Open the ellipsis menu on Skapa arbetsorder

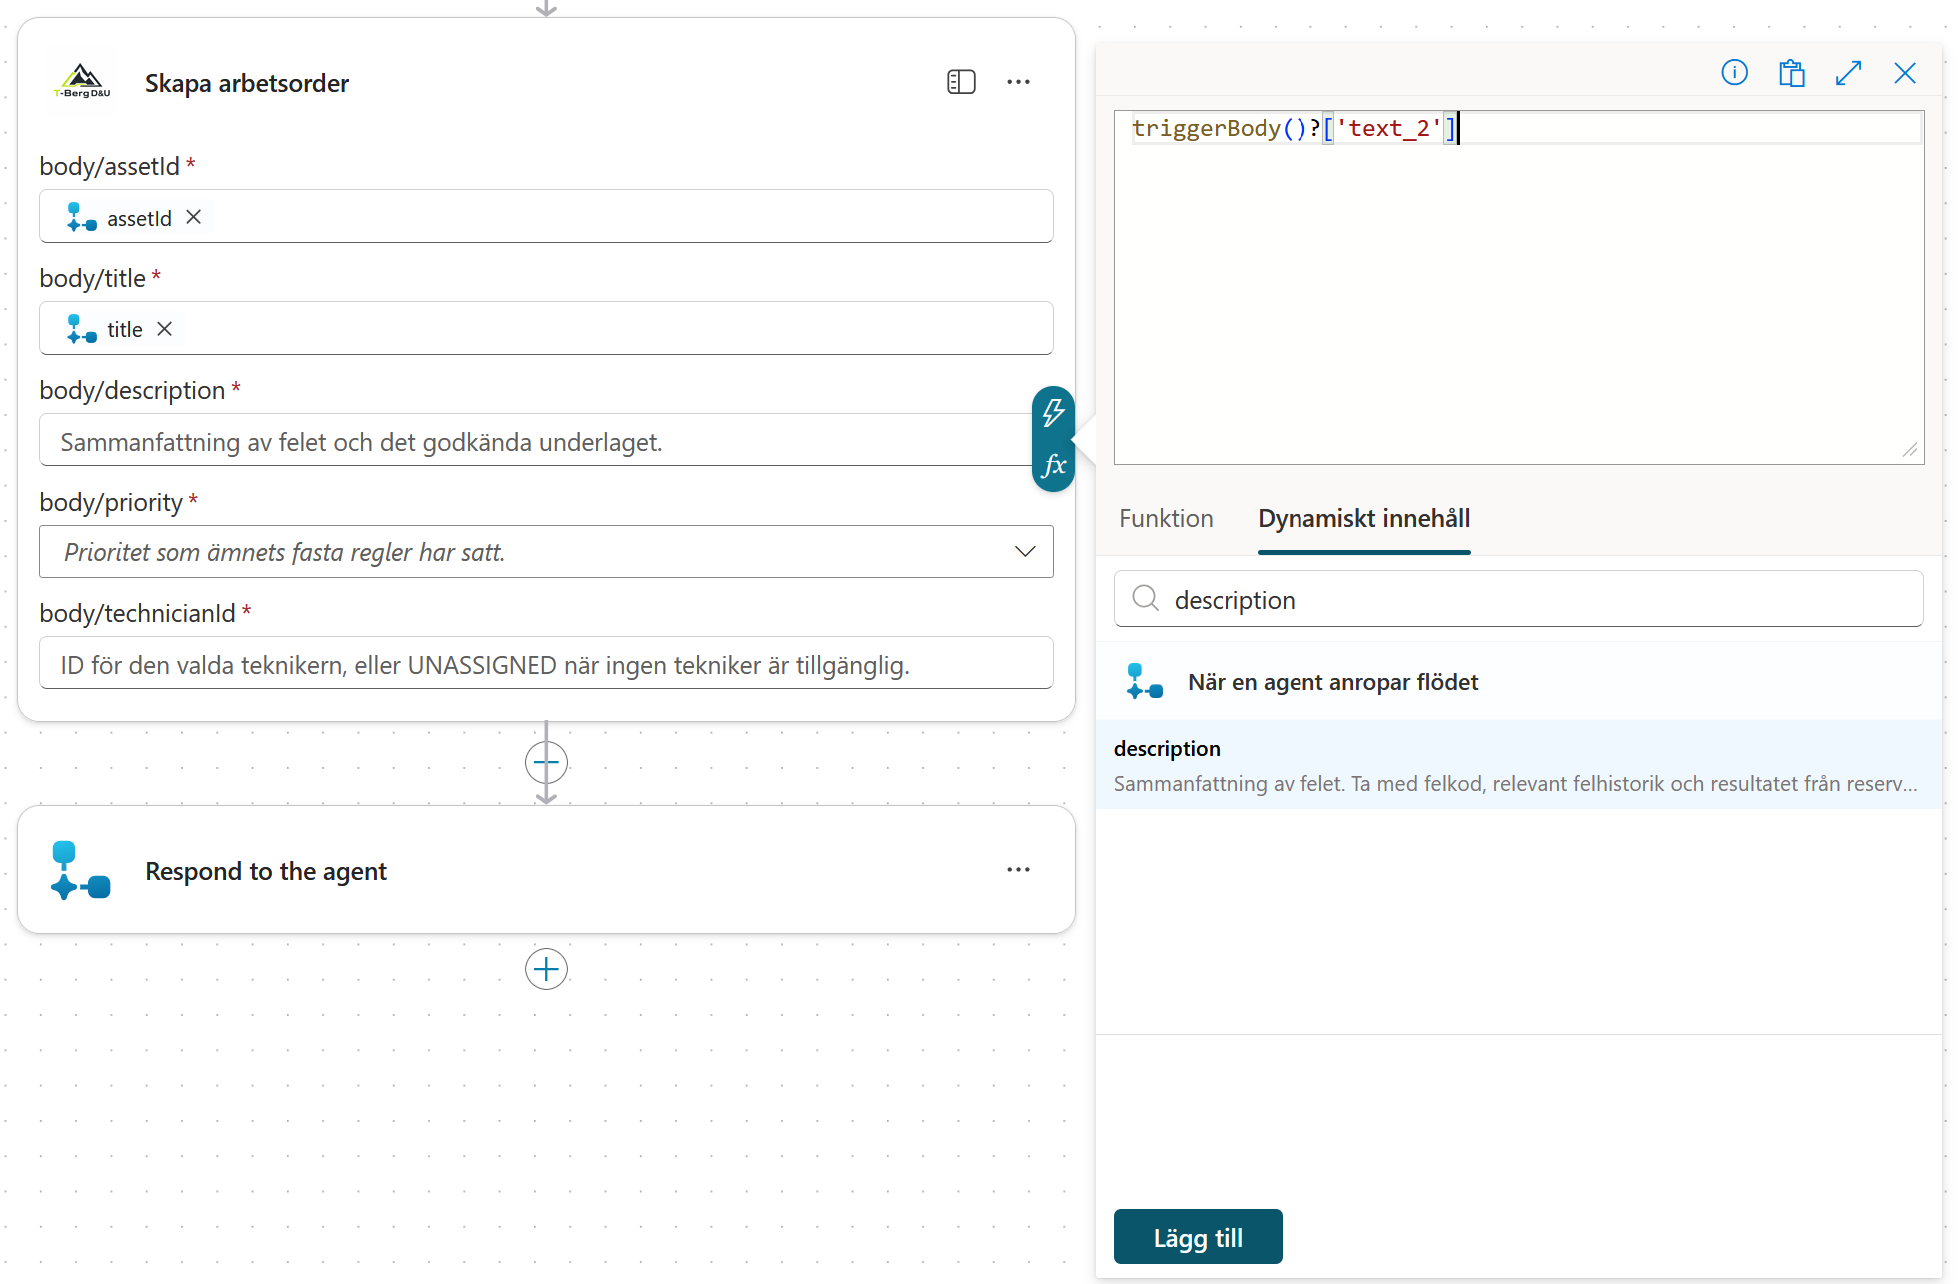click(x=1018, y=82)
